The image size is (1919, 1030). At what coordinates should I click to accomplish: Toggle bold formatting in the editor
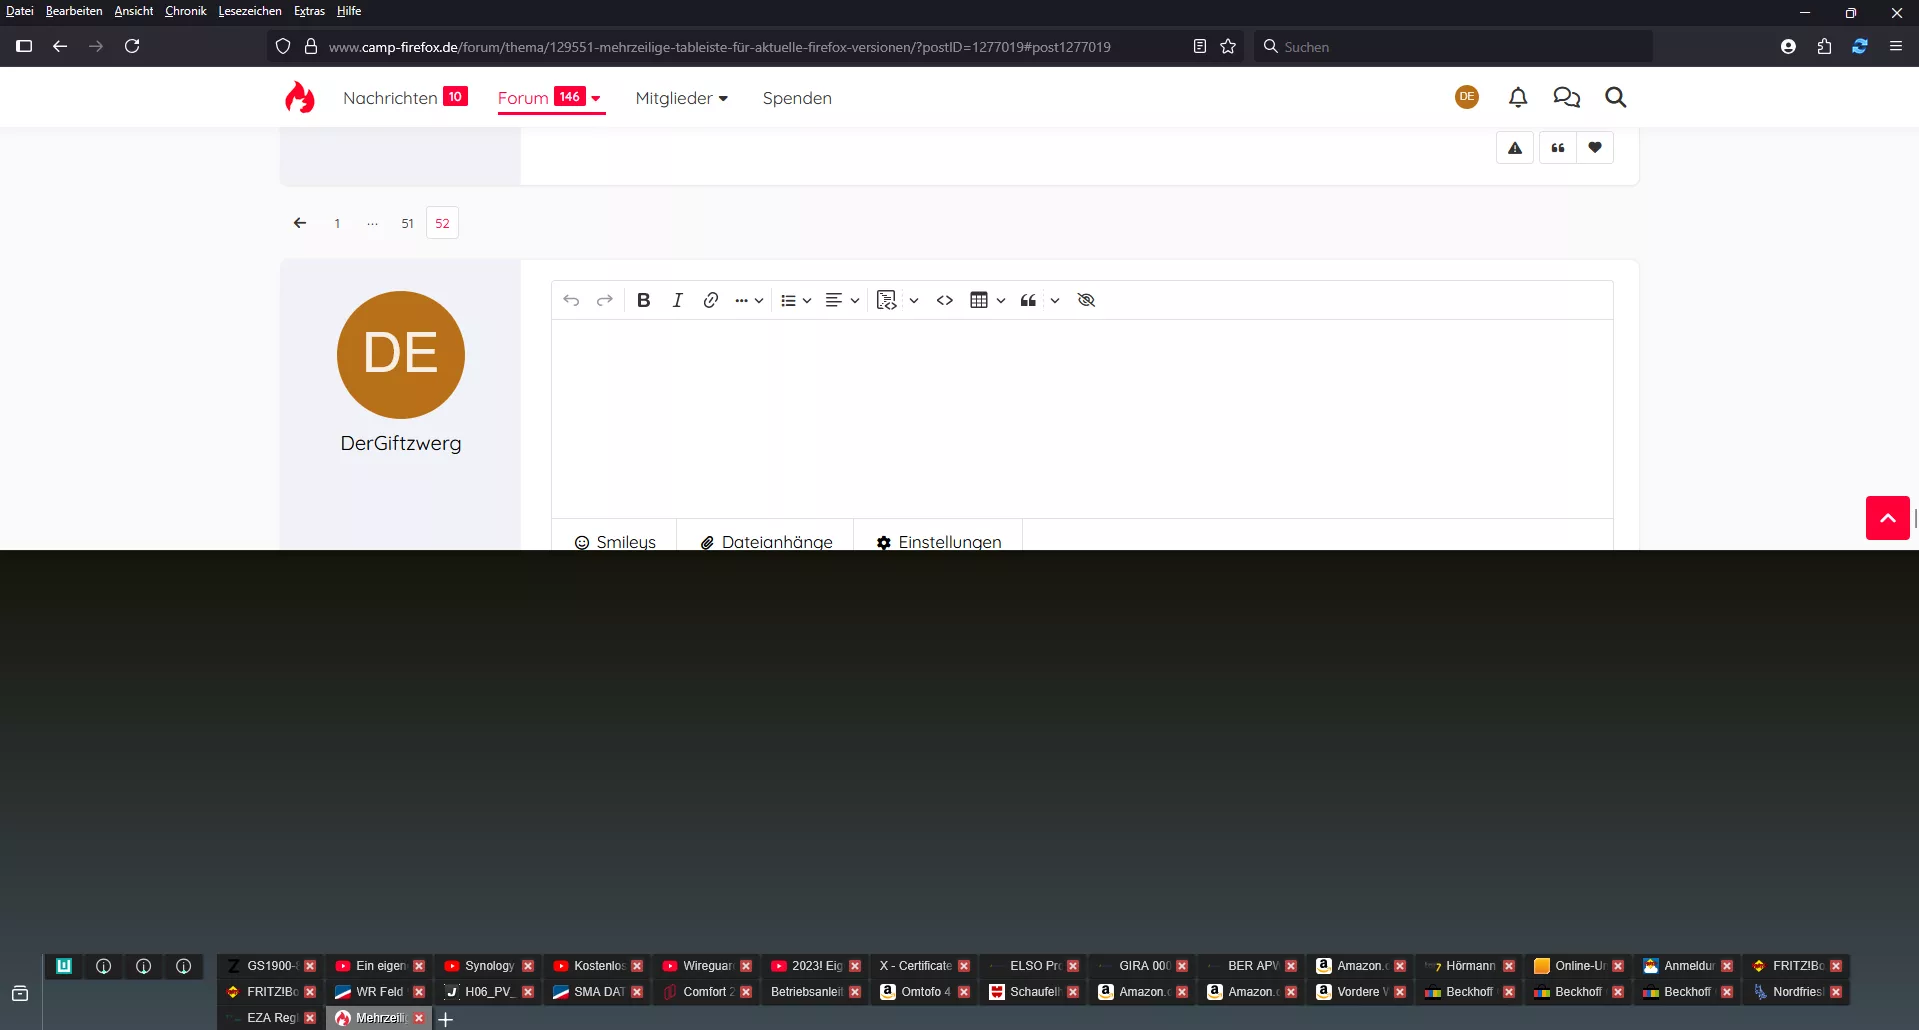[644, 300]
